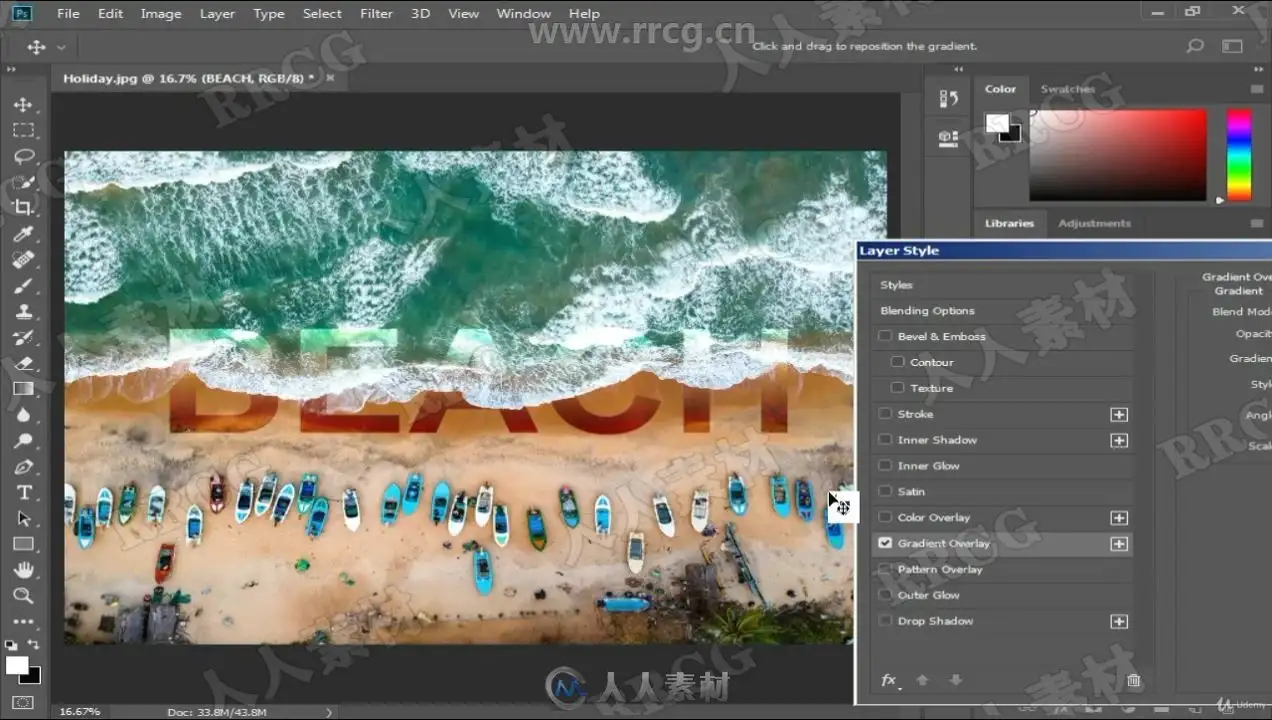Click the delete effect trash icon
The image size is (1272, 720).
pyautogui.click(x=1133, y=681)
